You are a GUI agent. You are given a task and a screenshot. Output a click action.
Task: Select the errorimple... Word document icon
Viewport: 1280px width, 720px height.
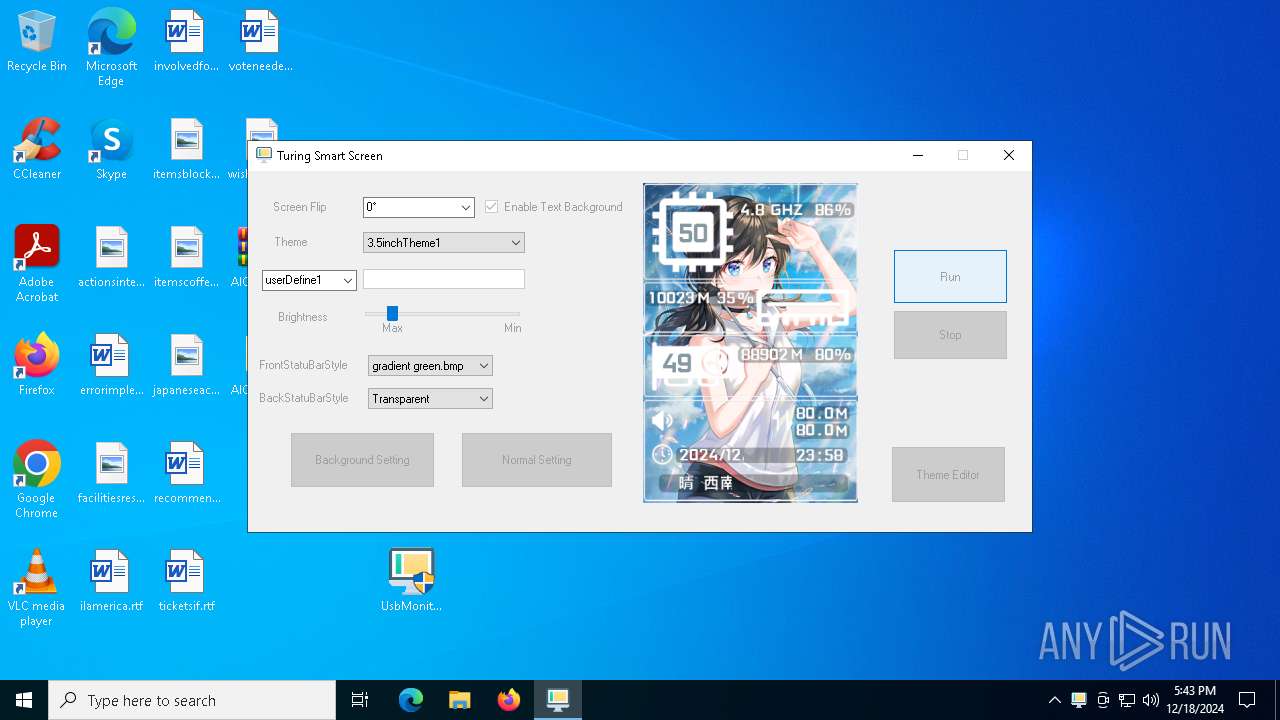coord(111,366)
